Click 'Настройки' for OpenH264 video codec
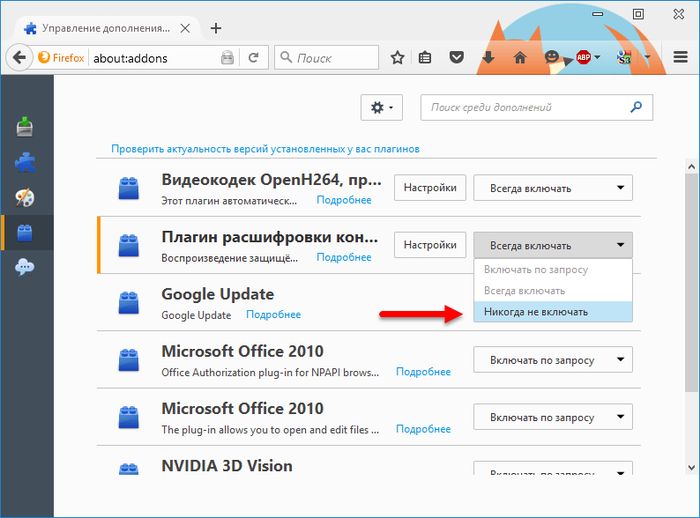 [430, 188]
